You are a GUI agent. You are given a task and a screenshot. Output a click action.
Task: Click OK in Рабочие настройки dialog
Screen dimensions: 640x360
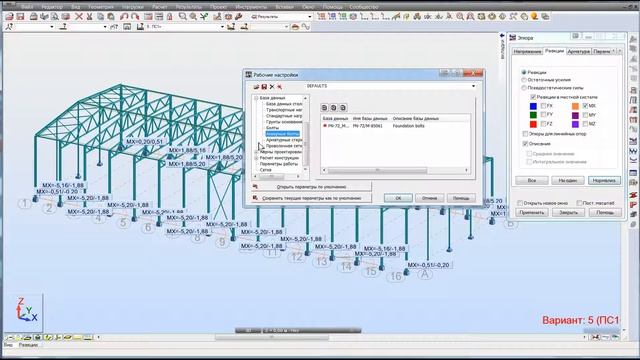pyautogui.click(x=398, y=198)
